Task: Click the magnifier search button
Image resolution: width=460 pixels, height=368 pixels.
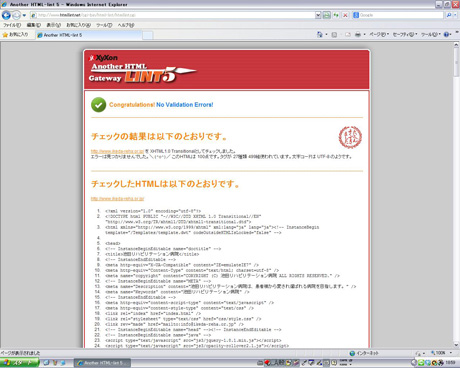Action: click(449, 15)
